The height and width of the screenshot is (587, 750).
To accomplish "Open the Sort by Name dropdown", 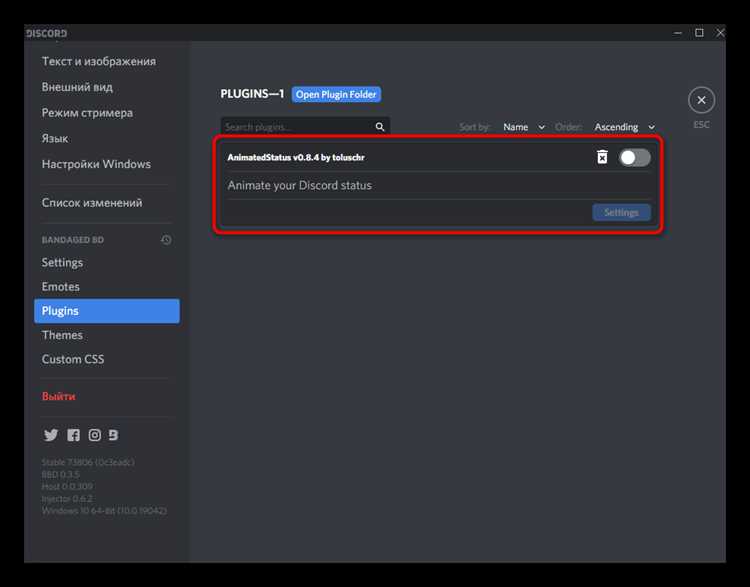I will (x=524, y=127).
